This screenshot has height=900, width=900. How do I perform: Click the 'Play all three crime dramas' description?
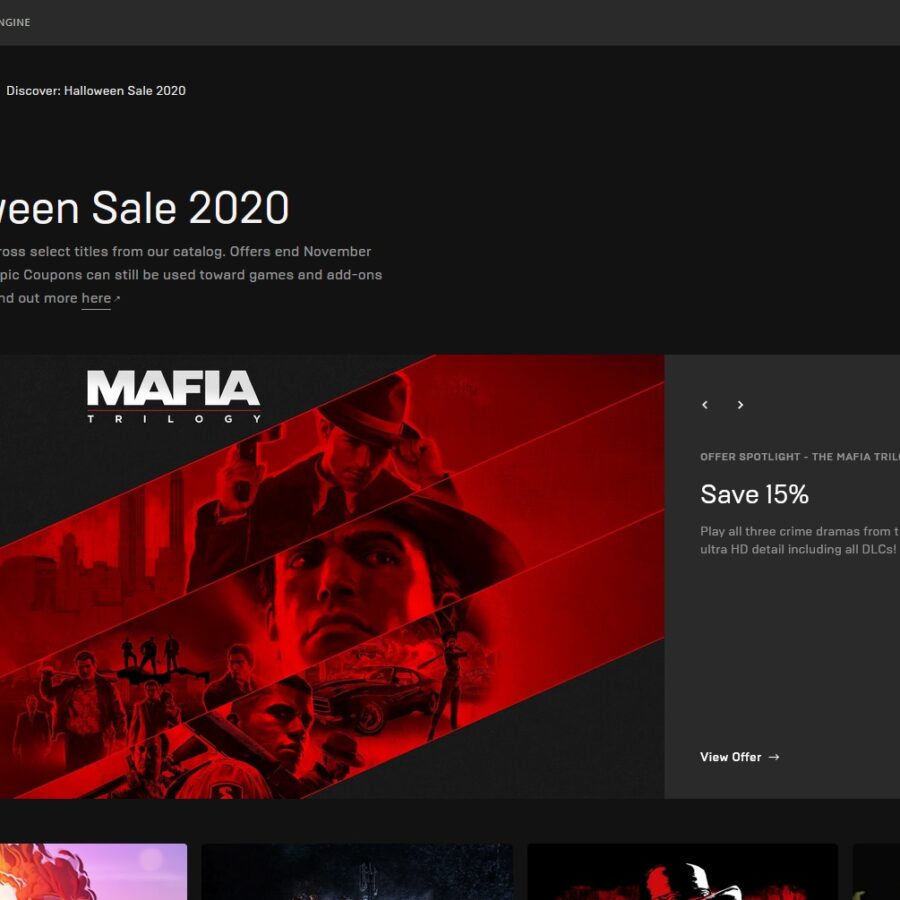(800, 540)
